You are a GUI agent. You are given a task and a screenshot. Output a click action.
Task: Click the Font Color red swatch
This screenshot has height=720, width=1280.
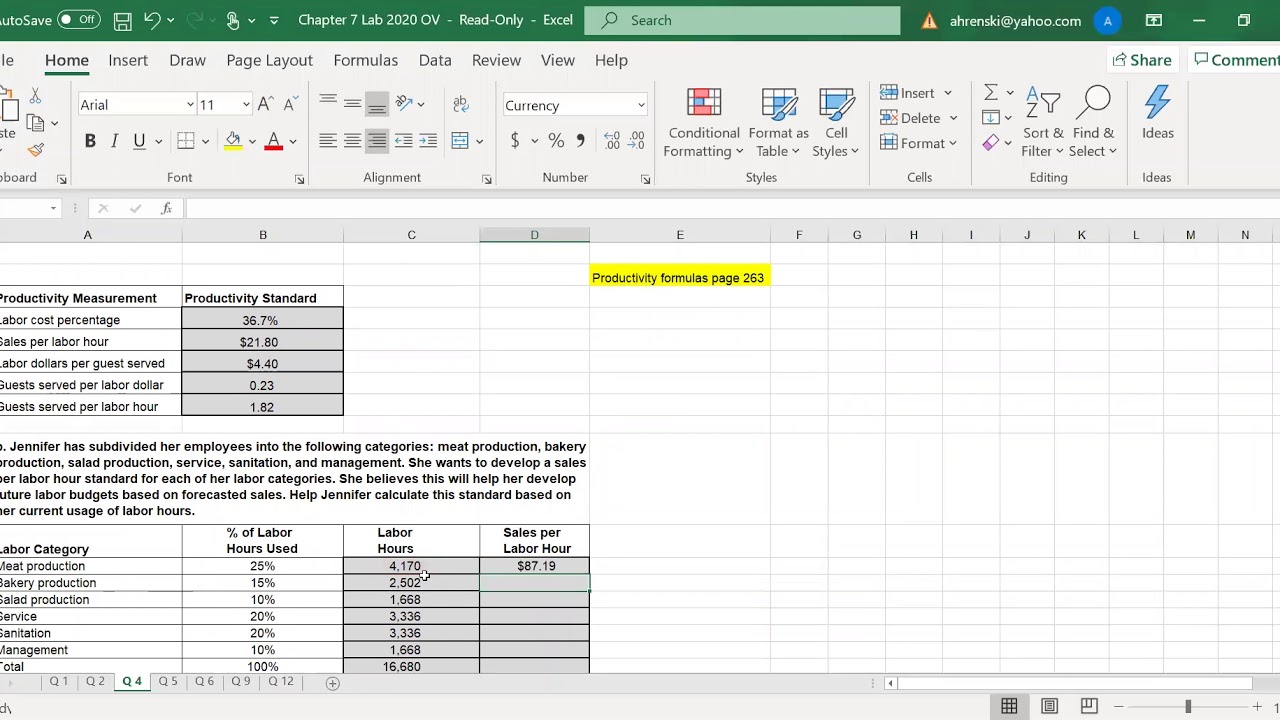tap(273, 141)
